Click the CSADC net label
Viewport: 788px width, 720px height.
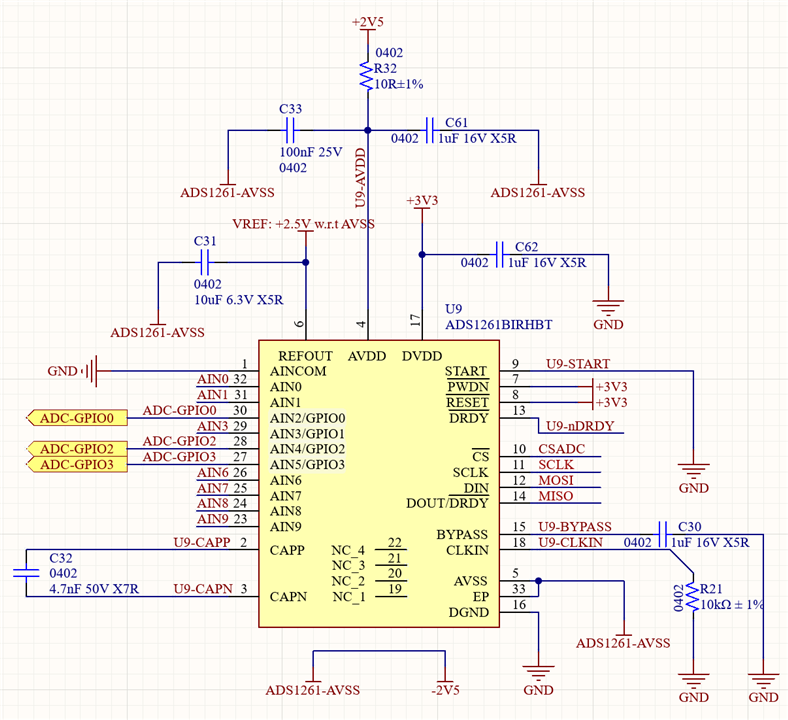coord(561,449)
